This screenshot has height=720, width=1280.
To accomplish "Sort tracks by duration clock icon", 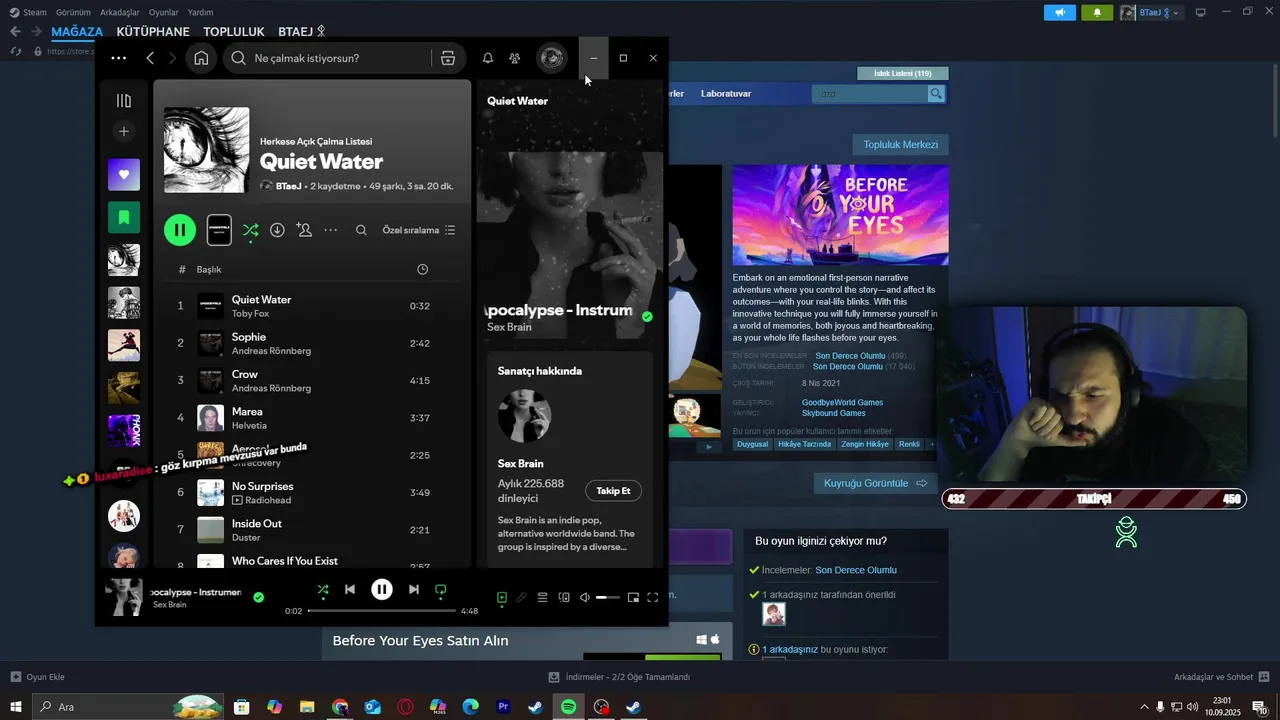I will 422,269.
